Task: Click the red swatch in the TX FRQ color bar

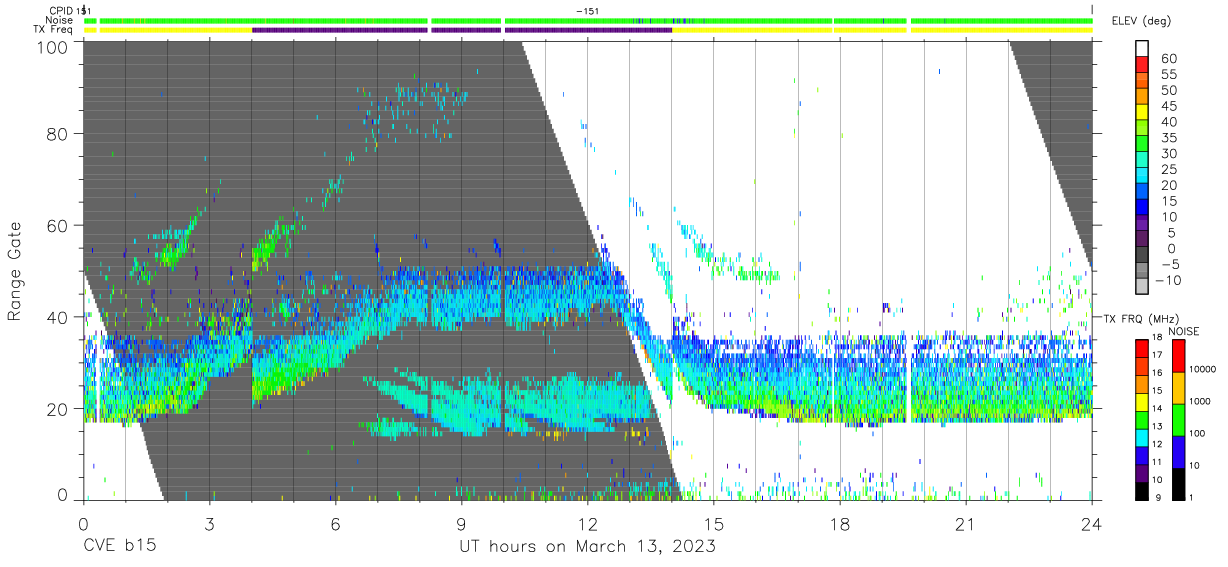Action: click(x=1142, y=347)
